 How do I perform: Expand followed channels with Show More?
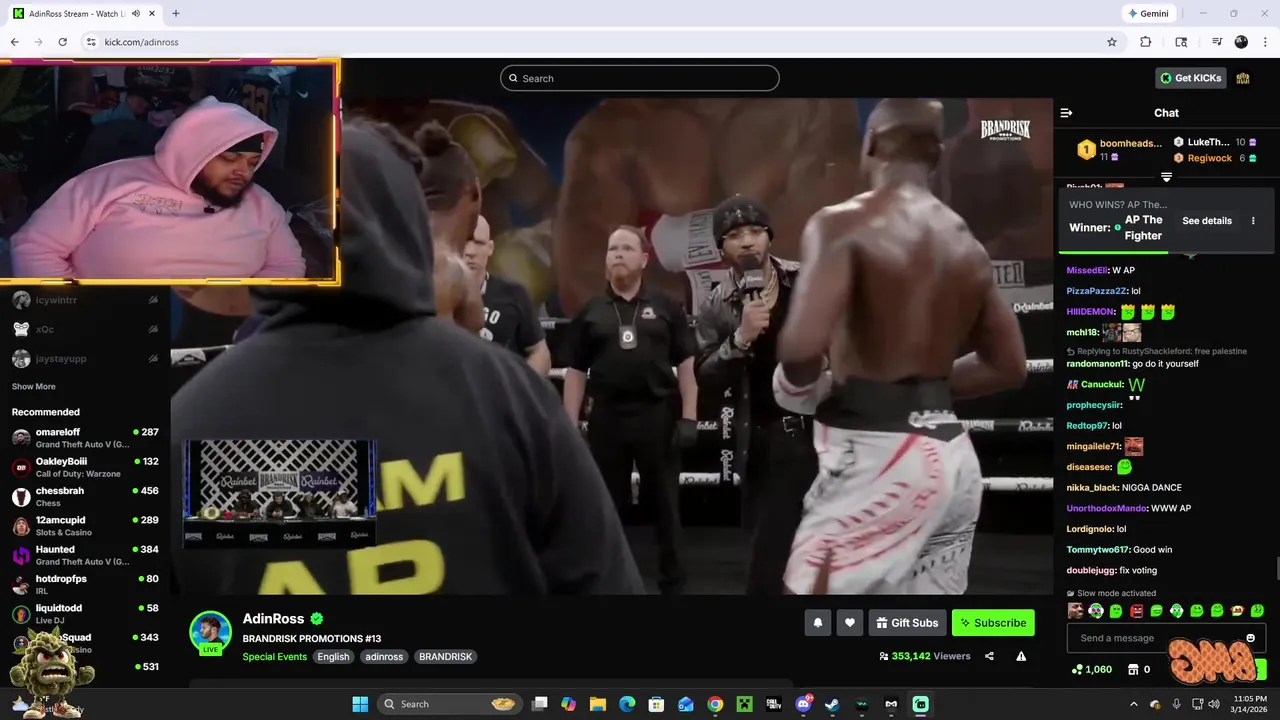coord(34,387)
